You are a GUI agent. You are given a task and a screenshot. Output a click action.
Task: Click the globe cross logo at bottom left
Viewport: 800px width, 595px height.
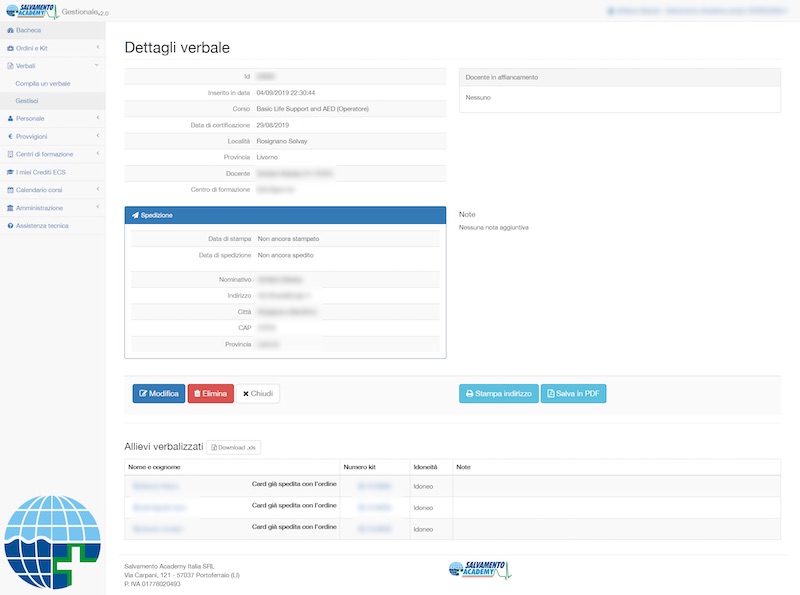coord(52,541)
